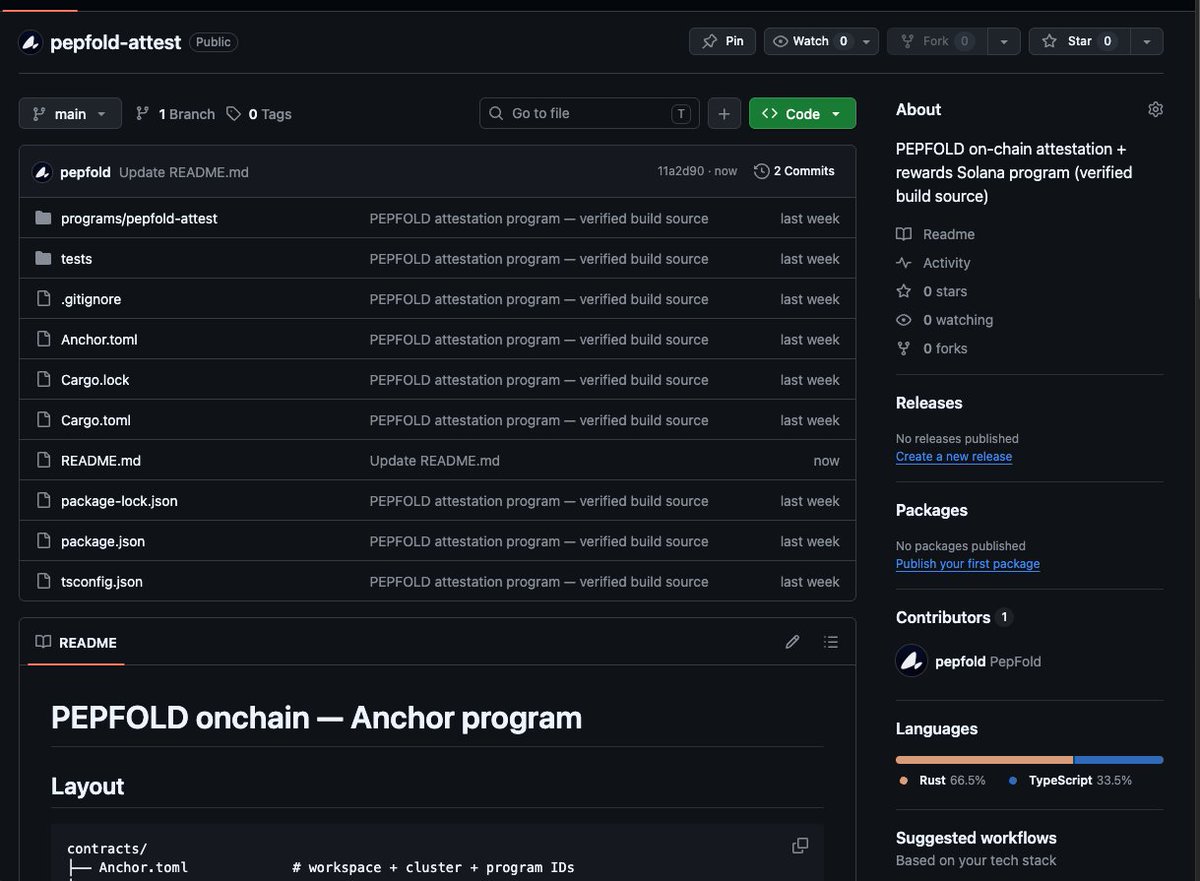
Task: Click the file icon of Cargo.lock row
Action: 43,380
